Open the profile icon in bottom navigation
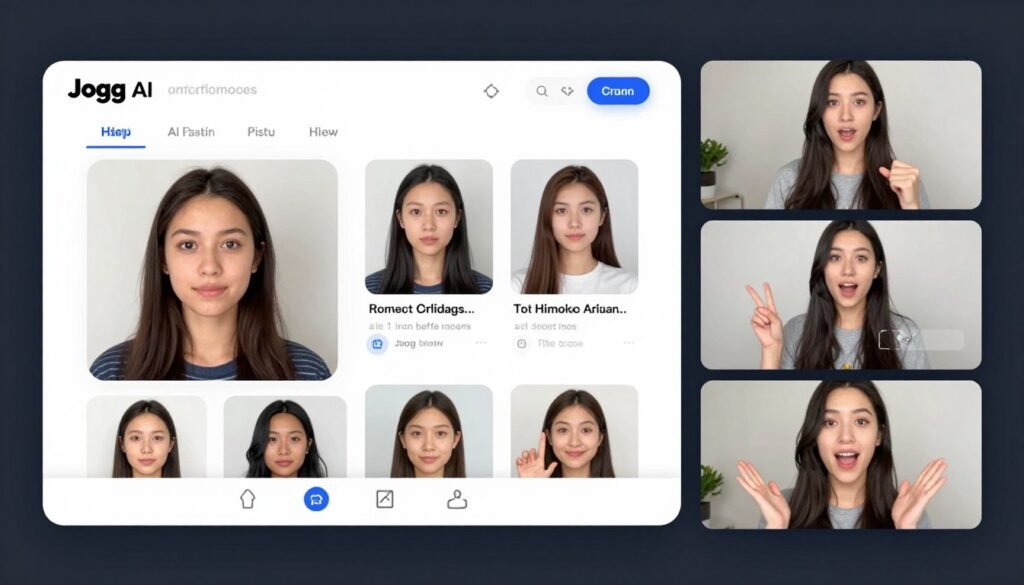1024x585 pixels. [456, 498]
